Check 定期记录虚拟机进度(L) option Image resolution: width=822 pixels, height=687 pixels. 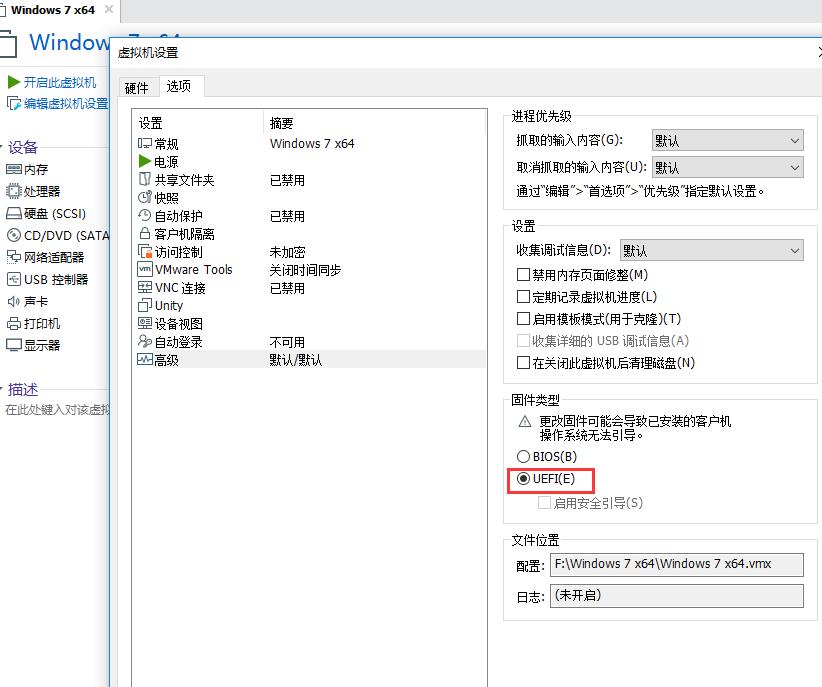tap(523, 296)
